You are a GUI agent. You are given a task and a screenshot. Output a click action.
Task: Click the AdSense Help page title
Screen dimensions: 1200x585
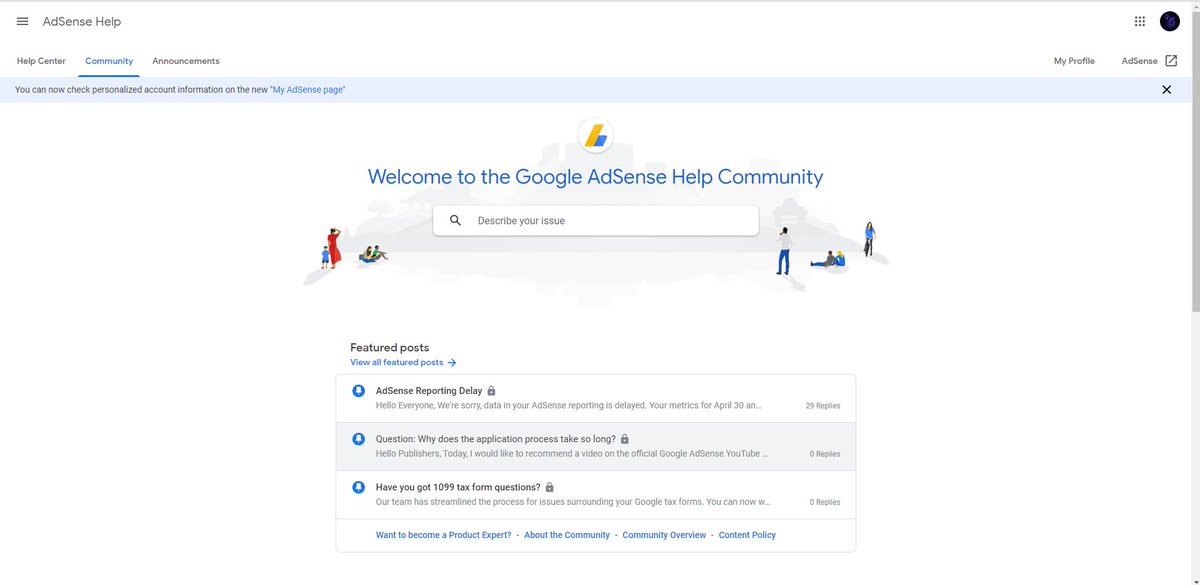click(82, 21)
